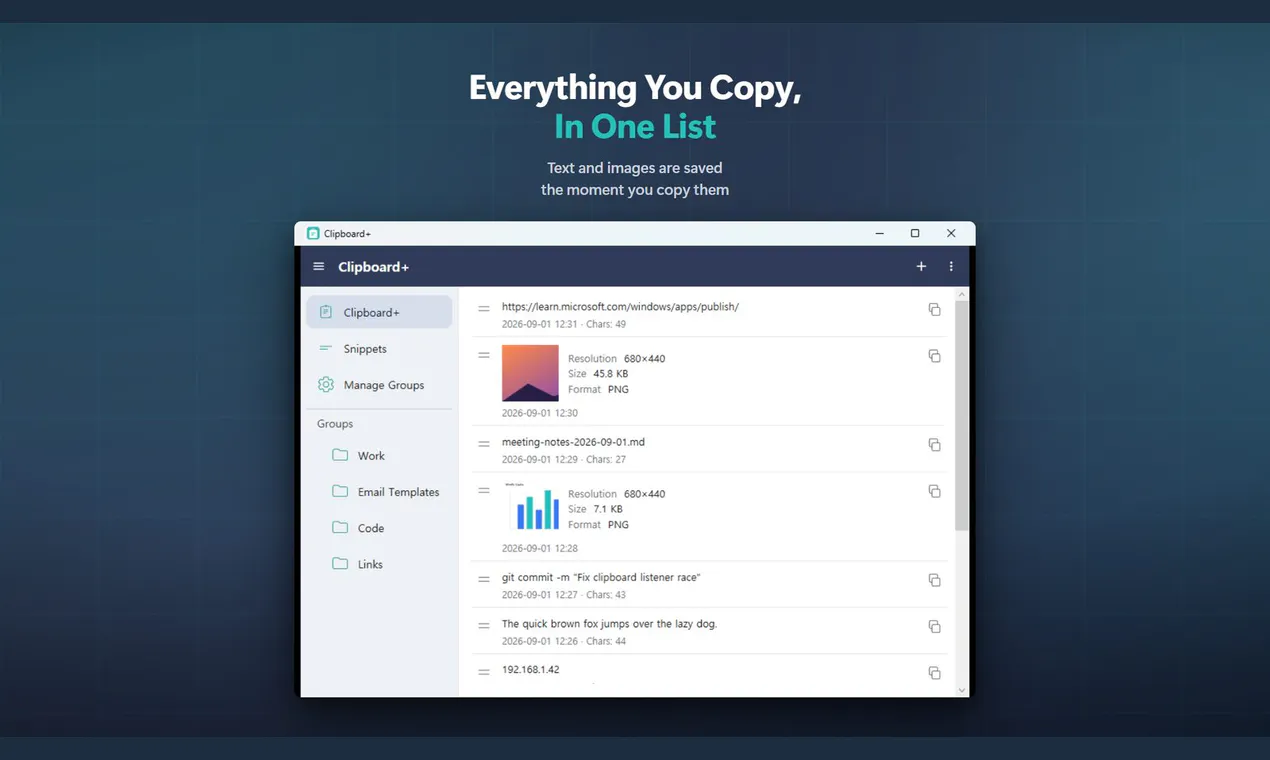Viewport: 1270px width, 760px height.
Task: Copy the 45.8 KB image entry
Action: 934,356
